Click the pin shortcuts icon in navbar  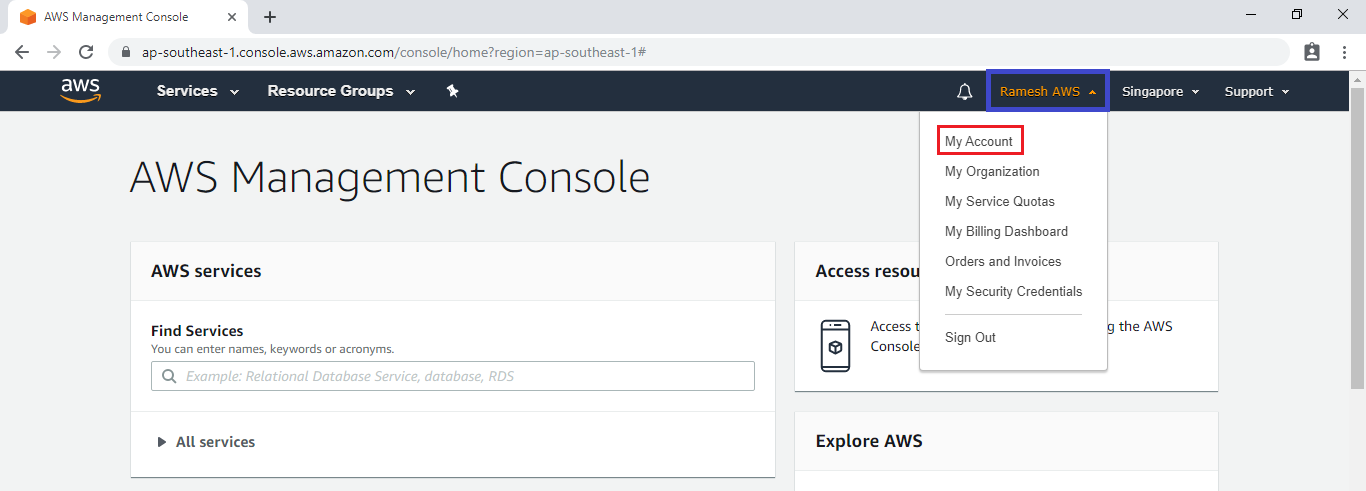[452, 91]
